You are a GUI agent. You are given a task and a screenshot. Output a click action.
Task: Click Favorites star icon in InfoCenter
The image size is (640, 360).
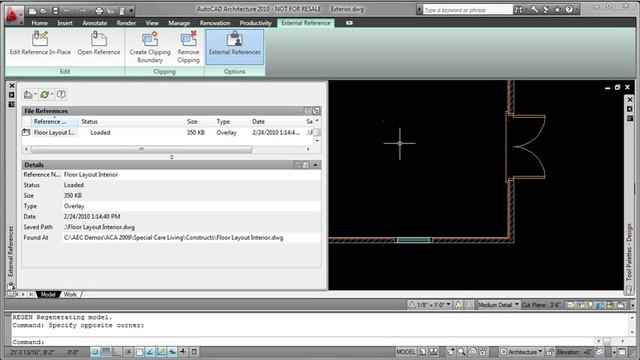pyautogui.click(x=557, y=9)
